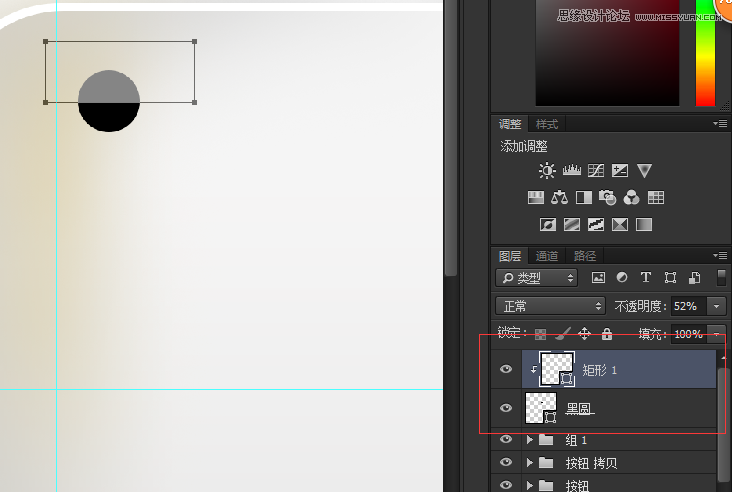Hide the 按钮 拷贝 group
The height and width of the screenshot is (492, 732).
tap(506, 462)
